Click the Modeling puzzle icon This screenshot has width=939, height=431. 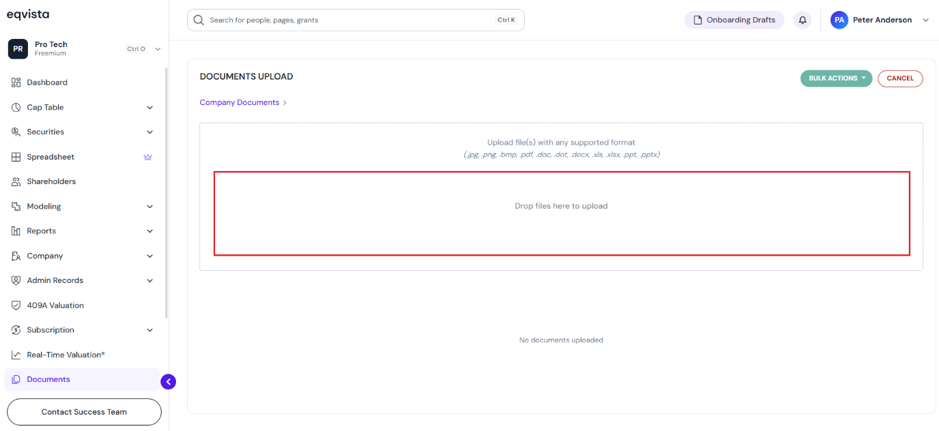pyautogui.click(x=16, y=207)
